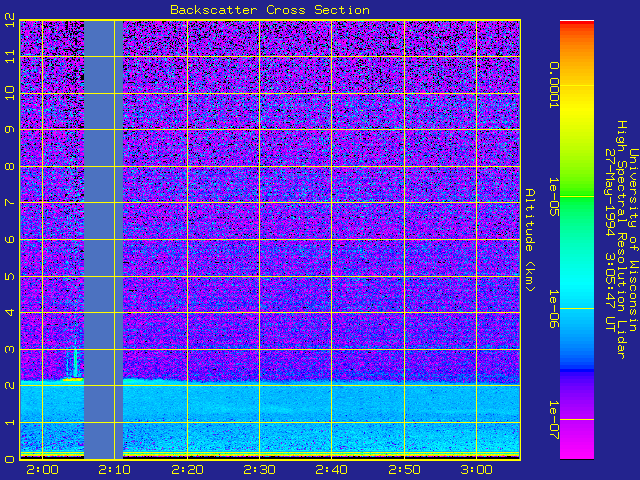Click altitude label 8 on y-axis

10,166
